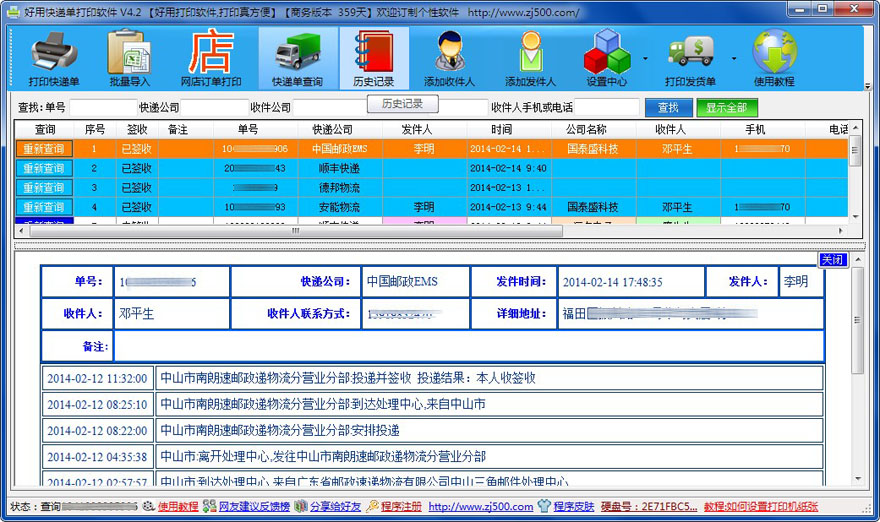The width and height of the screenshot is (880, 522).
Task: Select the 安能物流 cell
Action: (x=340, y=207)
